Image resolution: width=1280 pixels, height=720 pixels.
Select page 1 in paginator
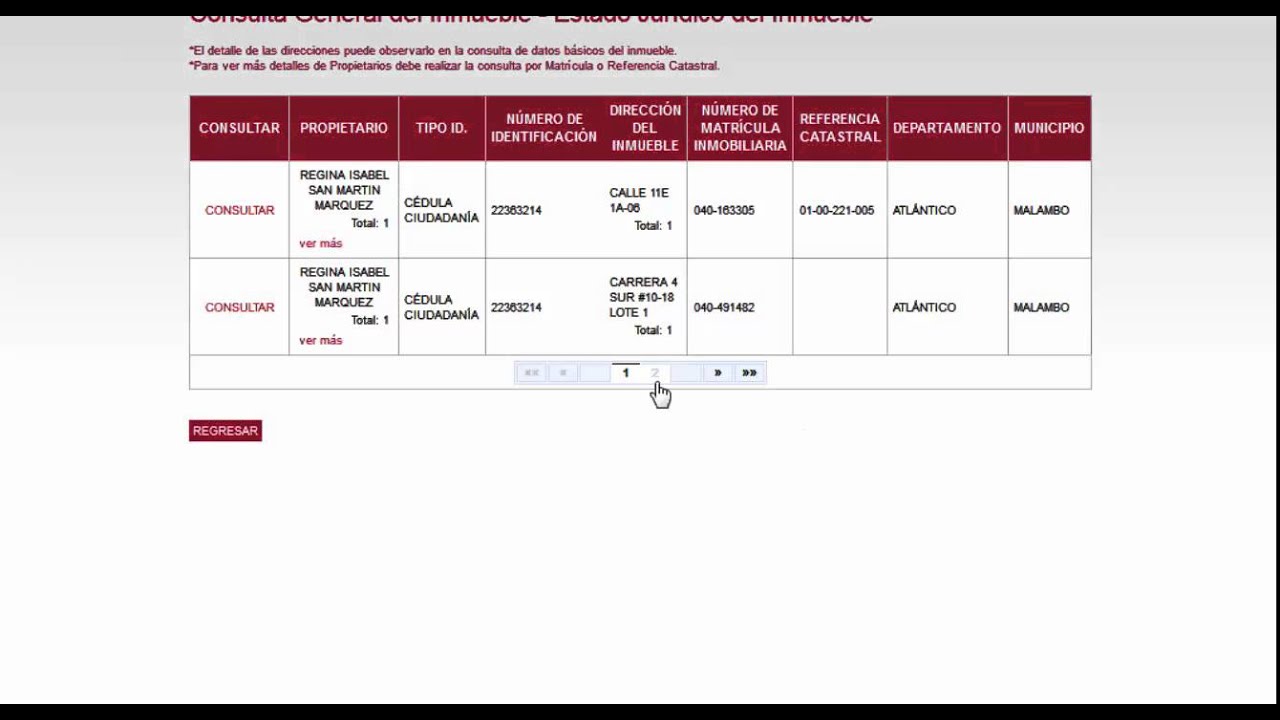626,373
